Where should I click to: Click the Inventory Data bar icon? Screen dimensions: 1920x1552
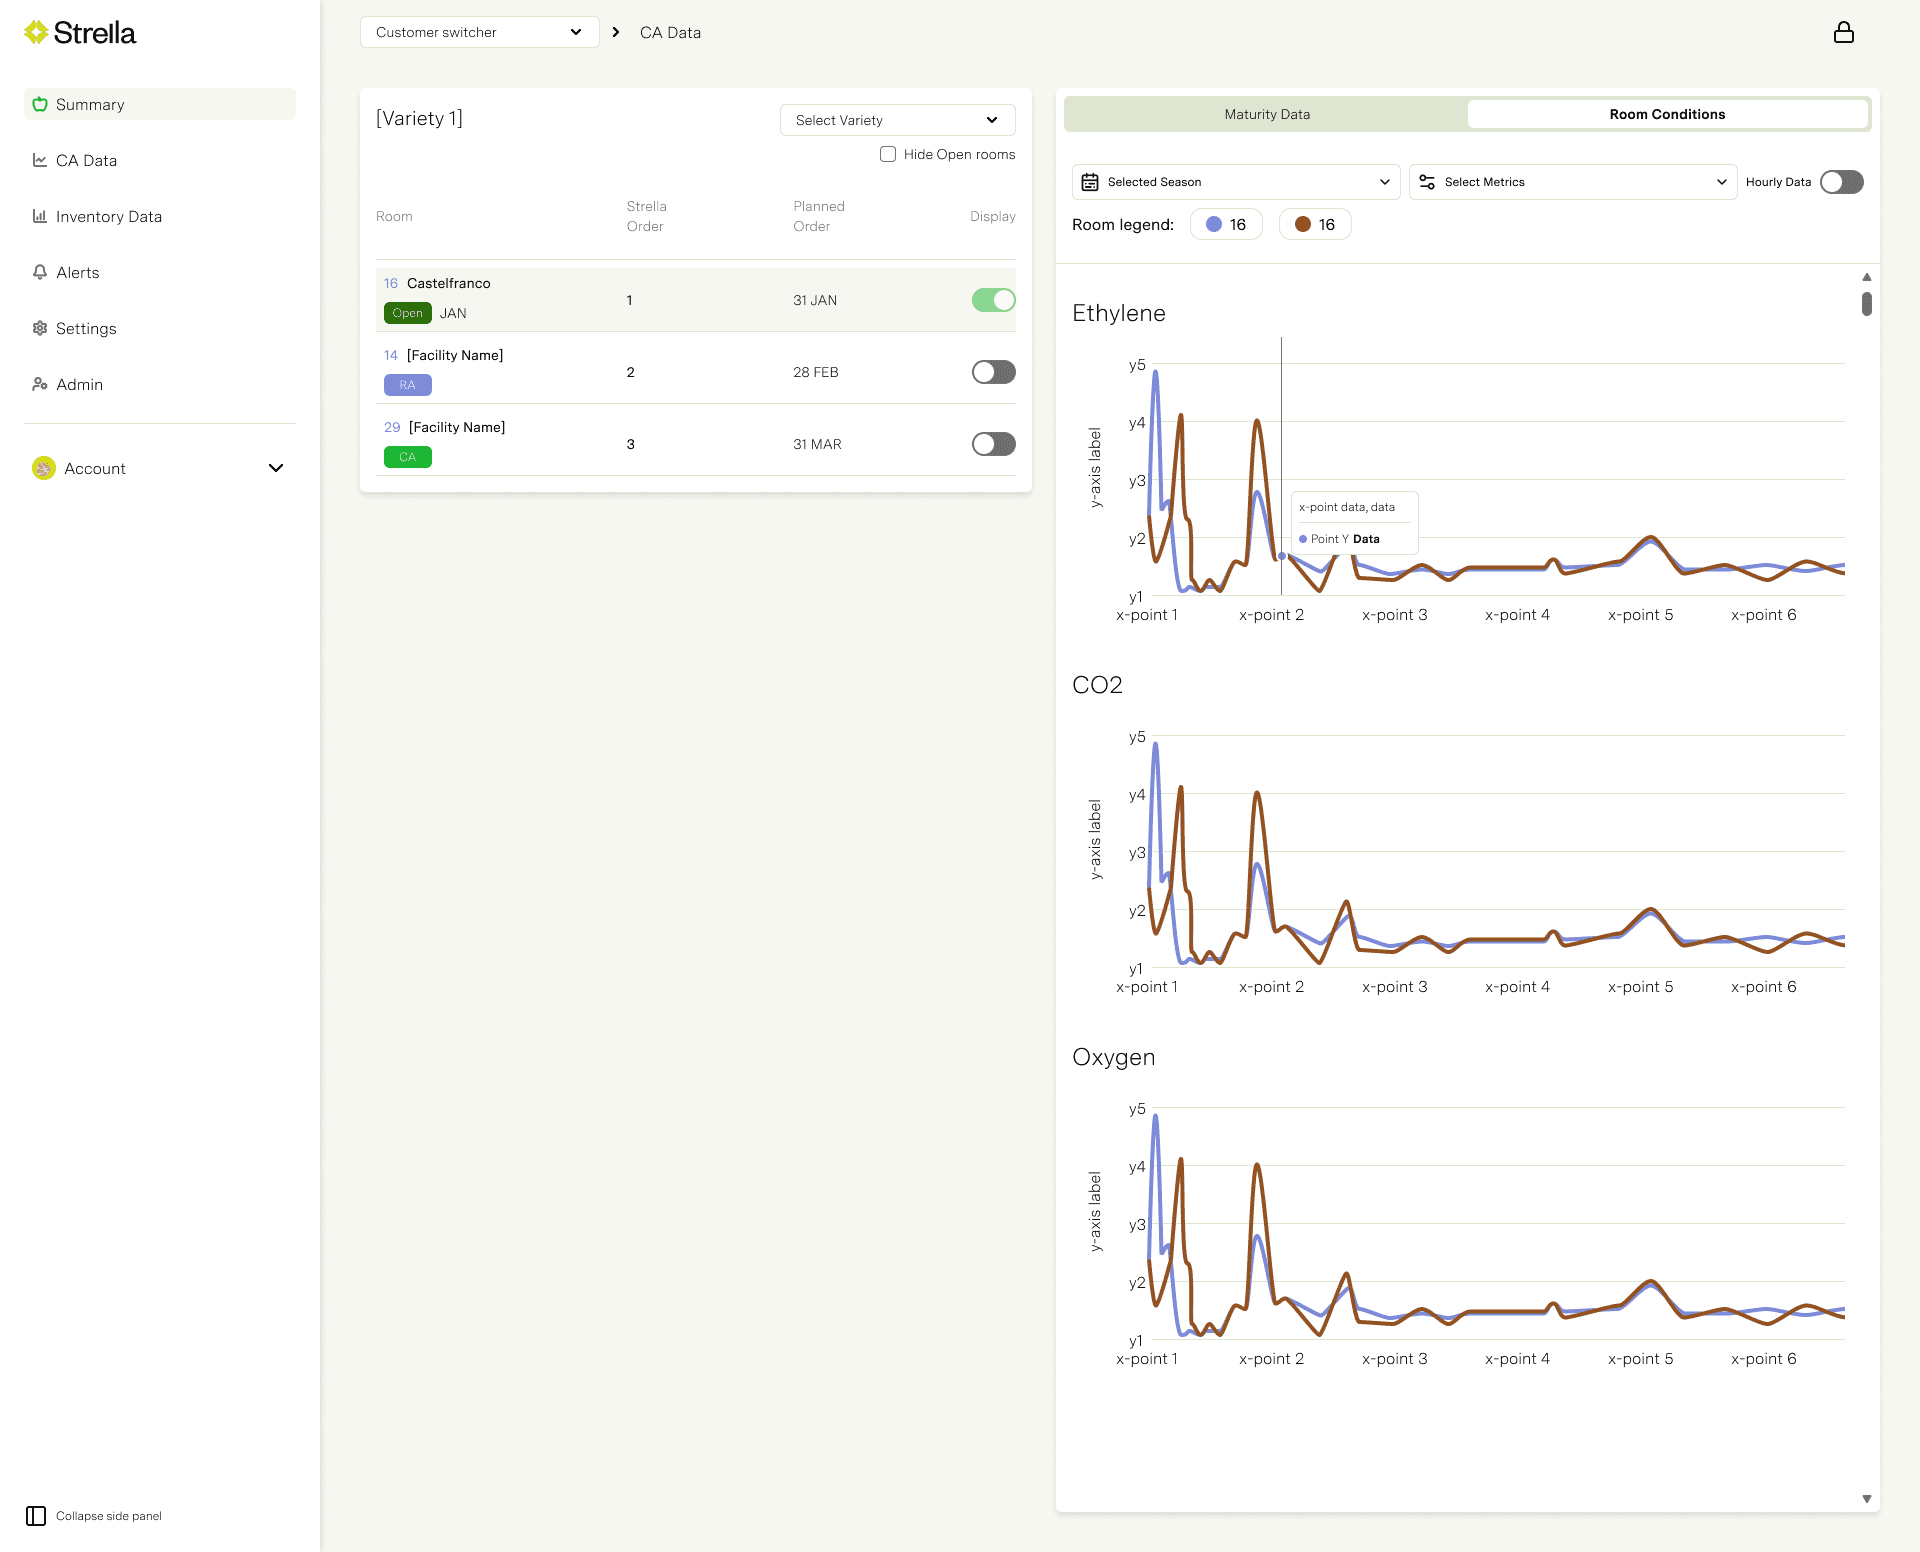40,216
